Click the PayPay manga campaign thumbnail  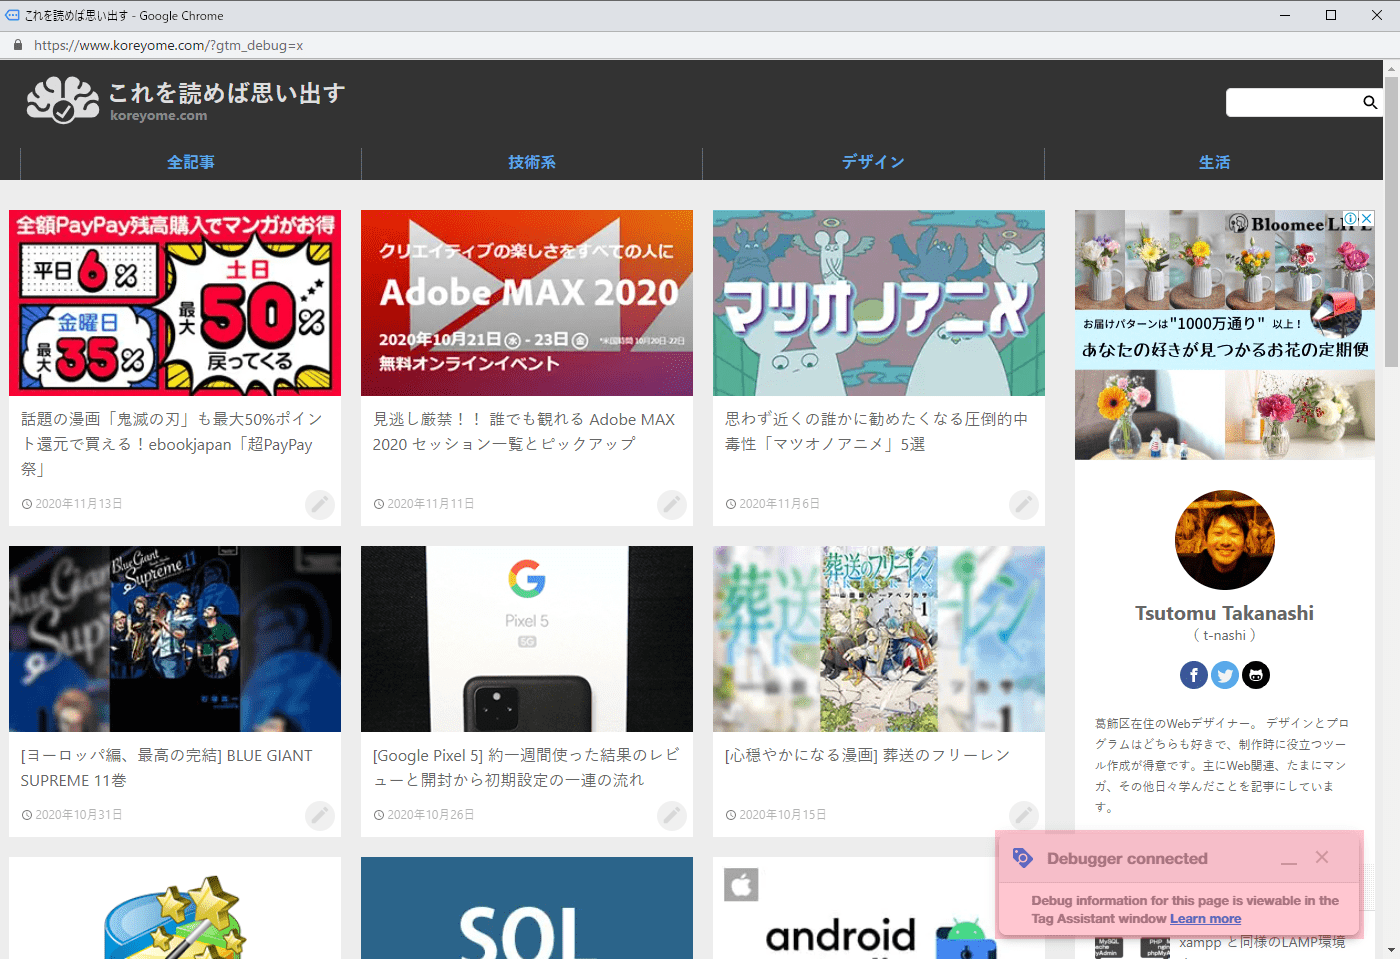175,303
